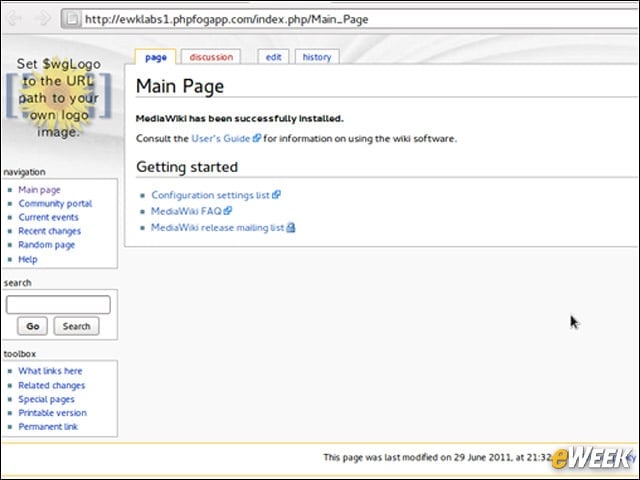Viewport: 640px width, 480px height.
Task: Open the Help link in navigation
Action: pos(28,259)
